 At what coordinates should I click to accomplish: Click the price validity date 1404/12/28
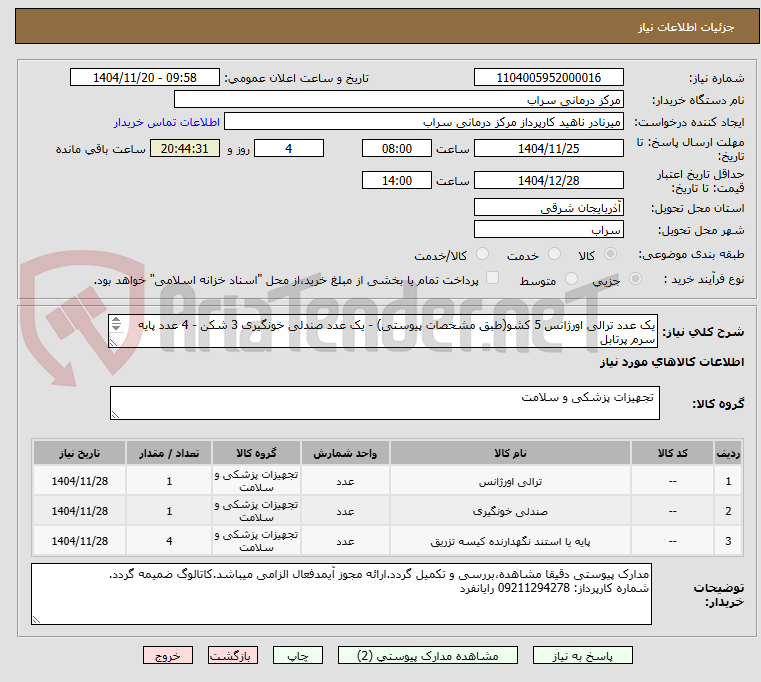548,181
